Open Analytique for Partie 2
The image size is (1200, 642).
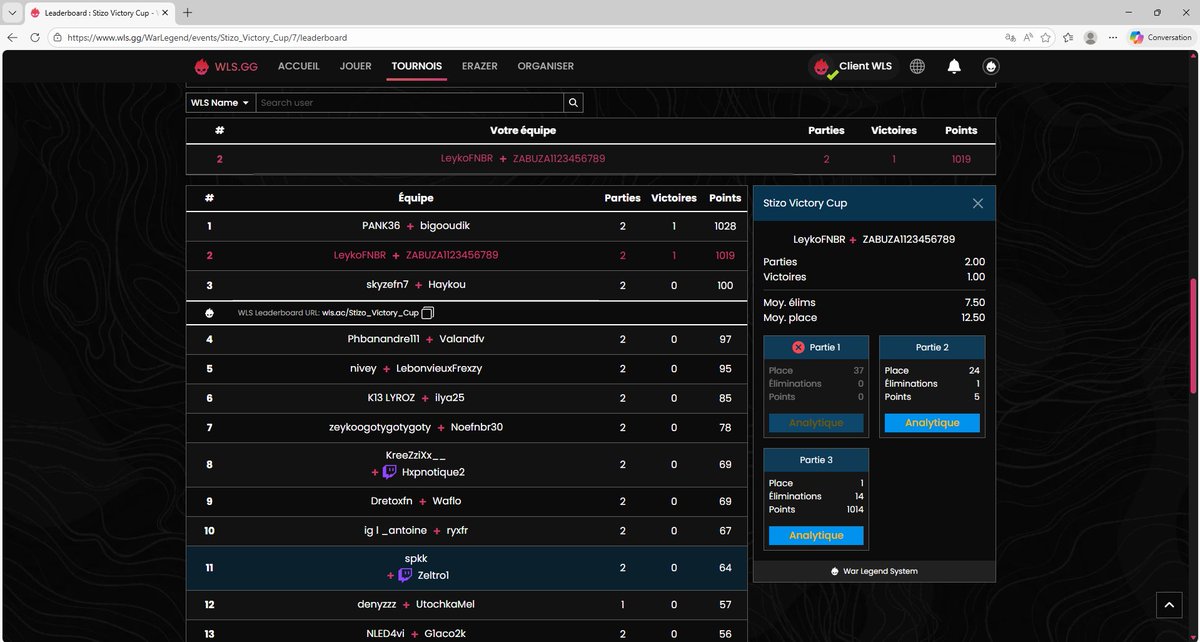932,423
